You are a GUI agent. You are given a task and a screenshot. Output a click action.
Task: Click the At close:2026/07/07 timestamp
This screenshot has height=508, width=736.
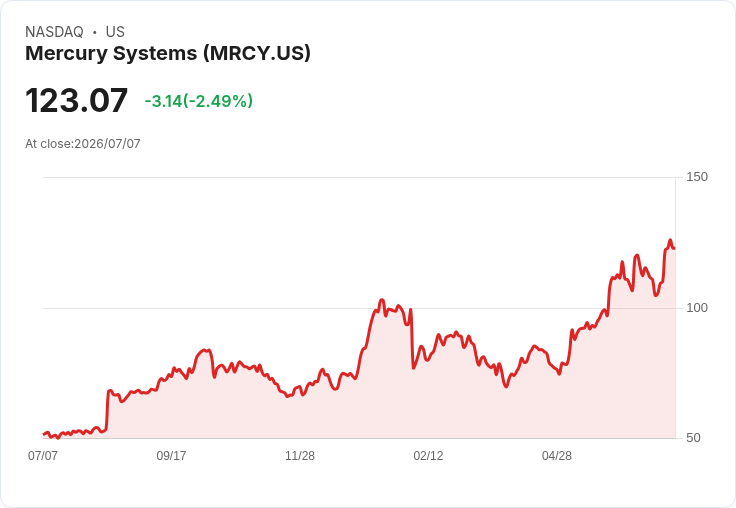[83, 144]
